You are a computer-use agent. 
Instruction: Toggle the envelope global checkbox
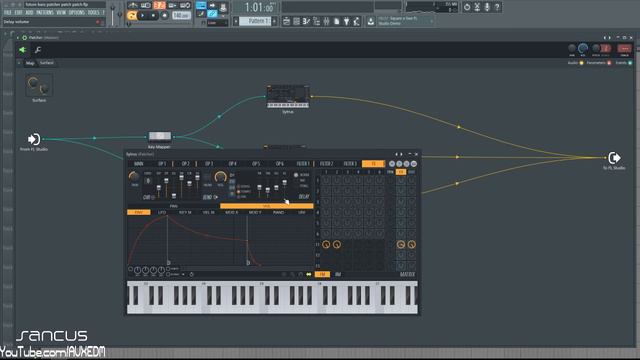click(168, 274)
